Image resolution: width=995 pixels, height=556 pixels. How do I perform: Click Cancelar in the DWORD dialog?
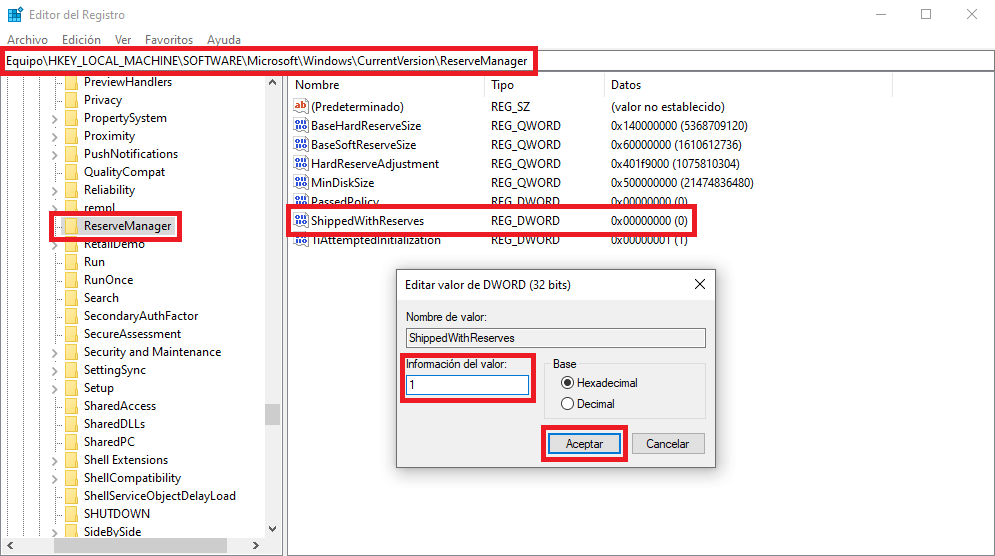pyautogui.click(x=668, y=444)
